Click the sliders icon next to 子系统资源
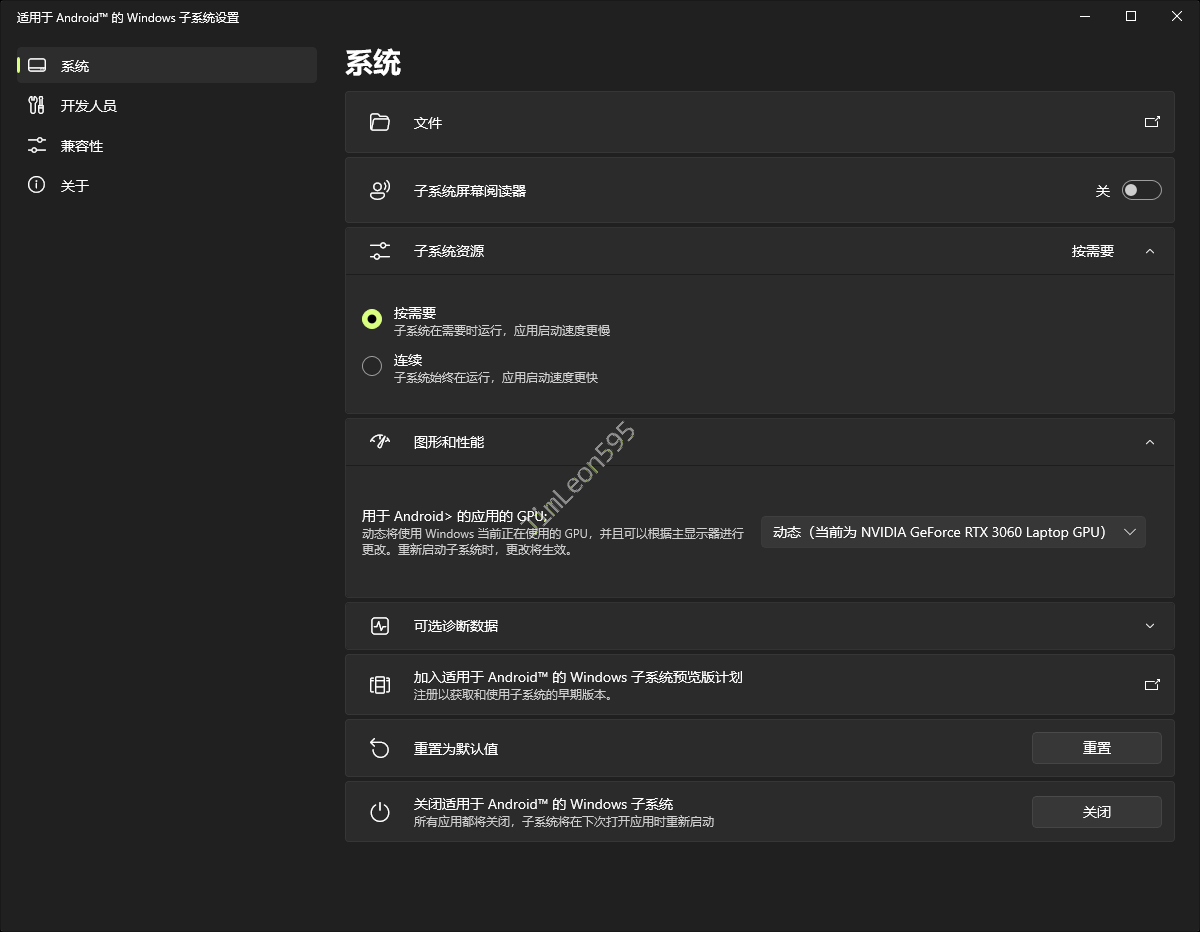 pyautogui.click(x=379, y=251)
